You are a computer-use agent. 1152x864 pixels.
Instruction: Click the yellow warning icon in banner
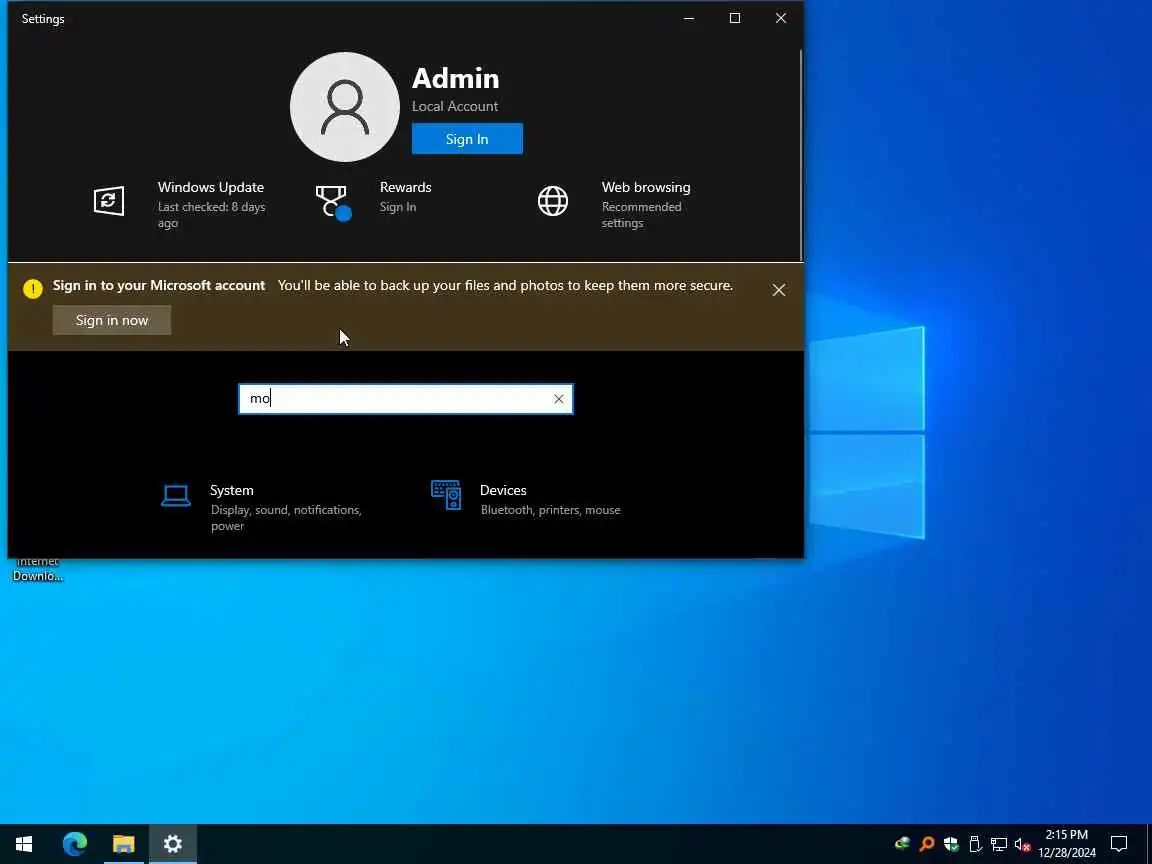coord(32,289)
